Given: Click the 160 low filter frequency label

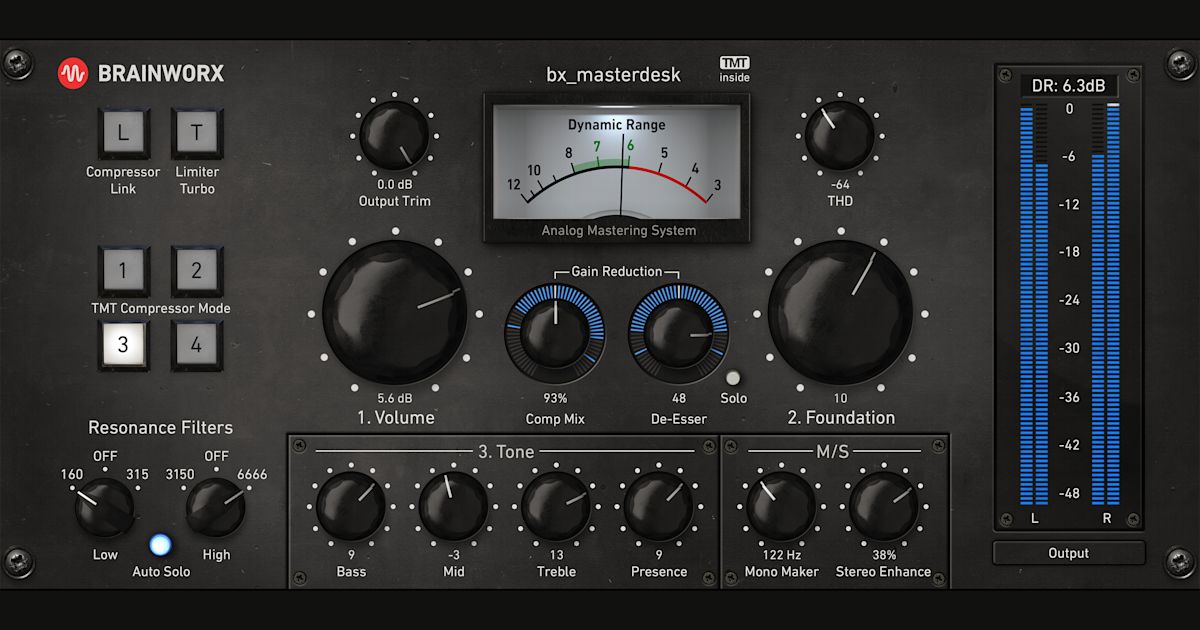Looking at the screenshot, I should click(72, 474).
